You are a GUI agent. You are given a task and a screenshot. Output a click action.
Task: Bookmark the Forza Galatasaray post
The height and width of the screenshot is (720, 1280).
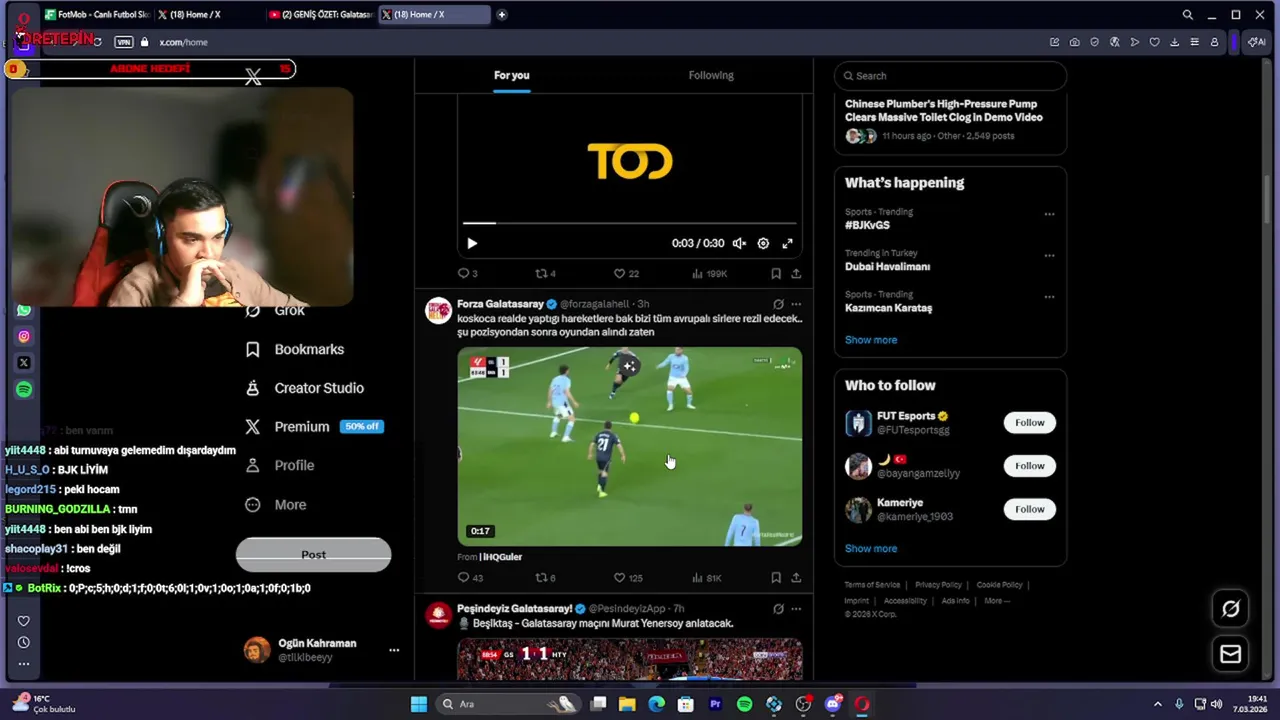pyautogui.click(x=776, y=577)
